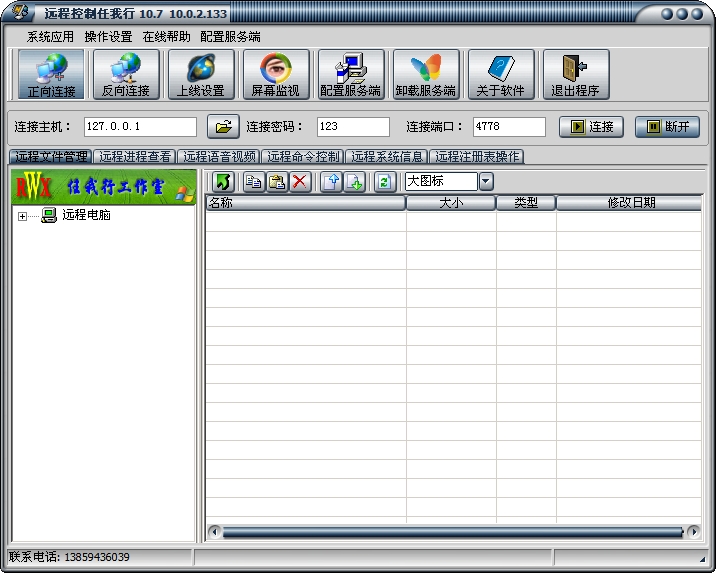Click the 退出程序 exit icon

(x=575, y=74)
